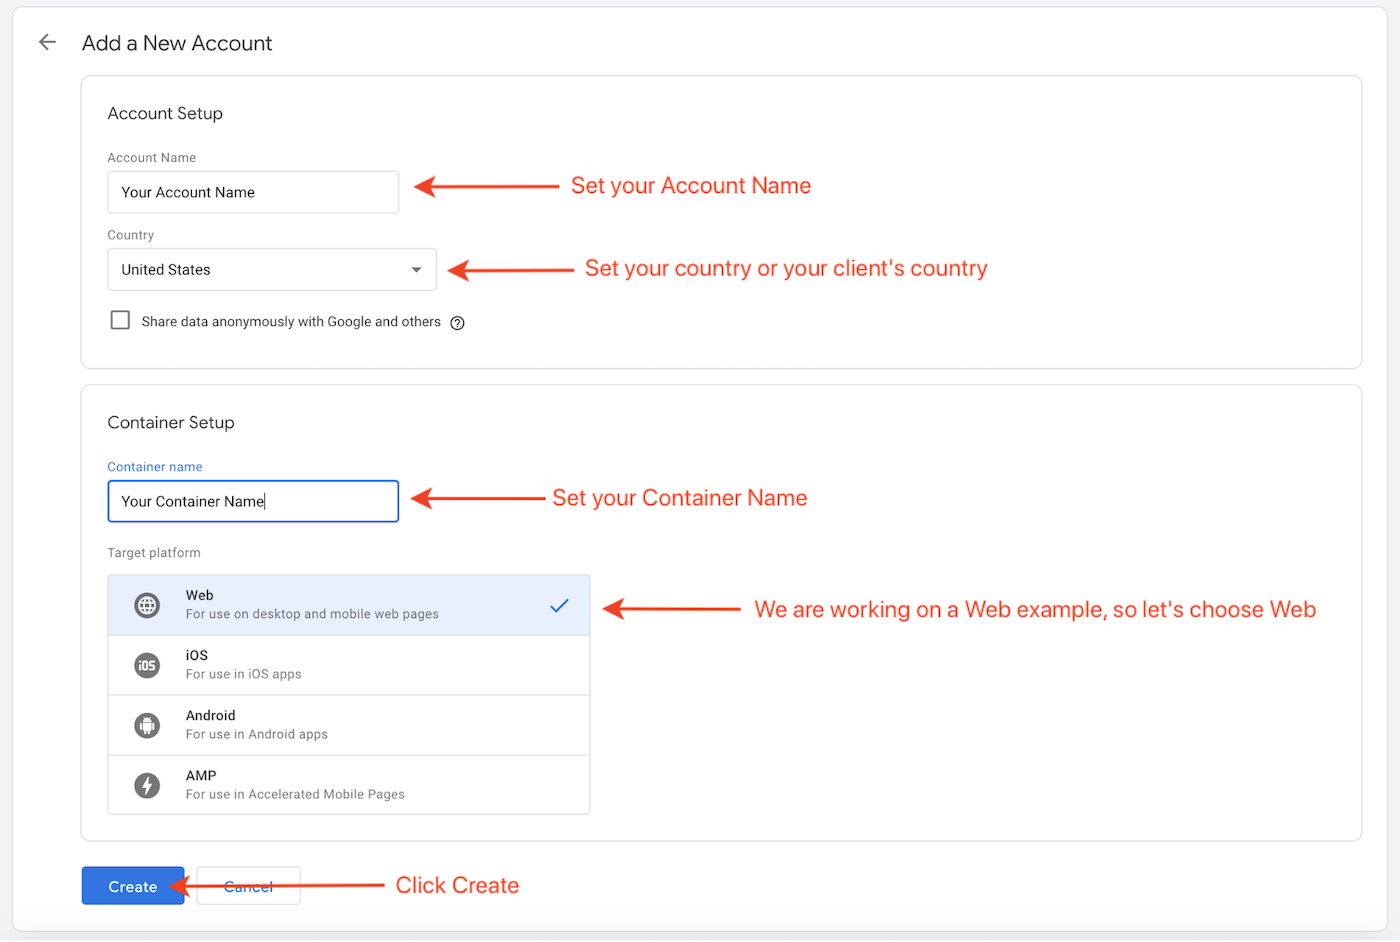Viewport: 1400px width, 942px height.
Task: Open help icon next to Share data
Action: point(457,323)
